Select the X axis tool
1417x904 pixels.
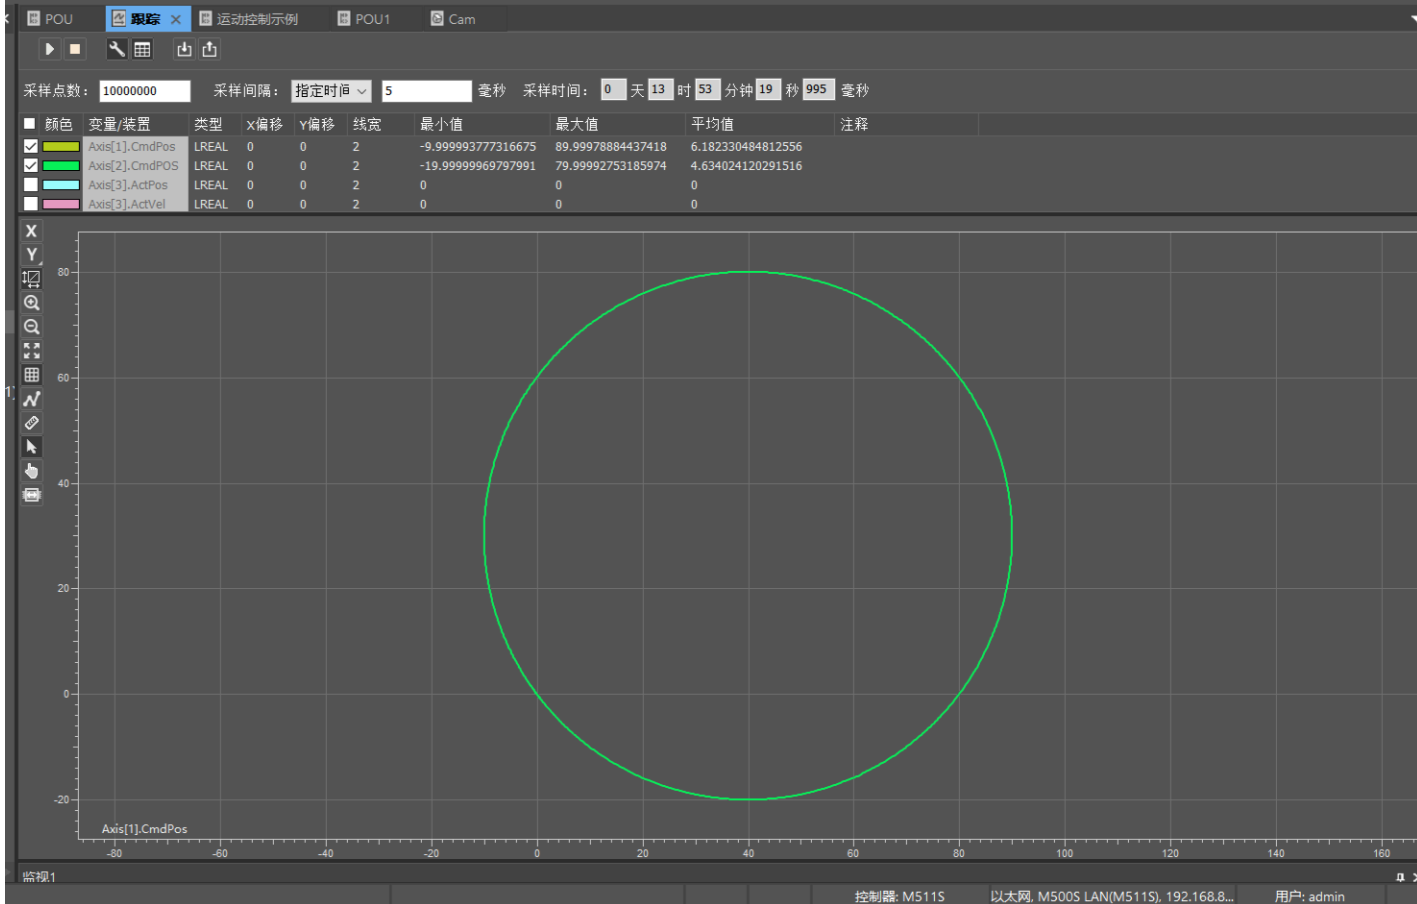[x=31, y=231]
